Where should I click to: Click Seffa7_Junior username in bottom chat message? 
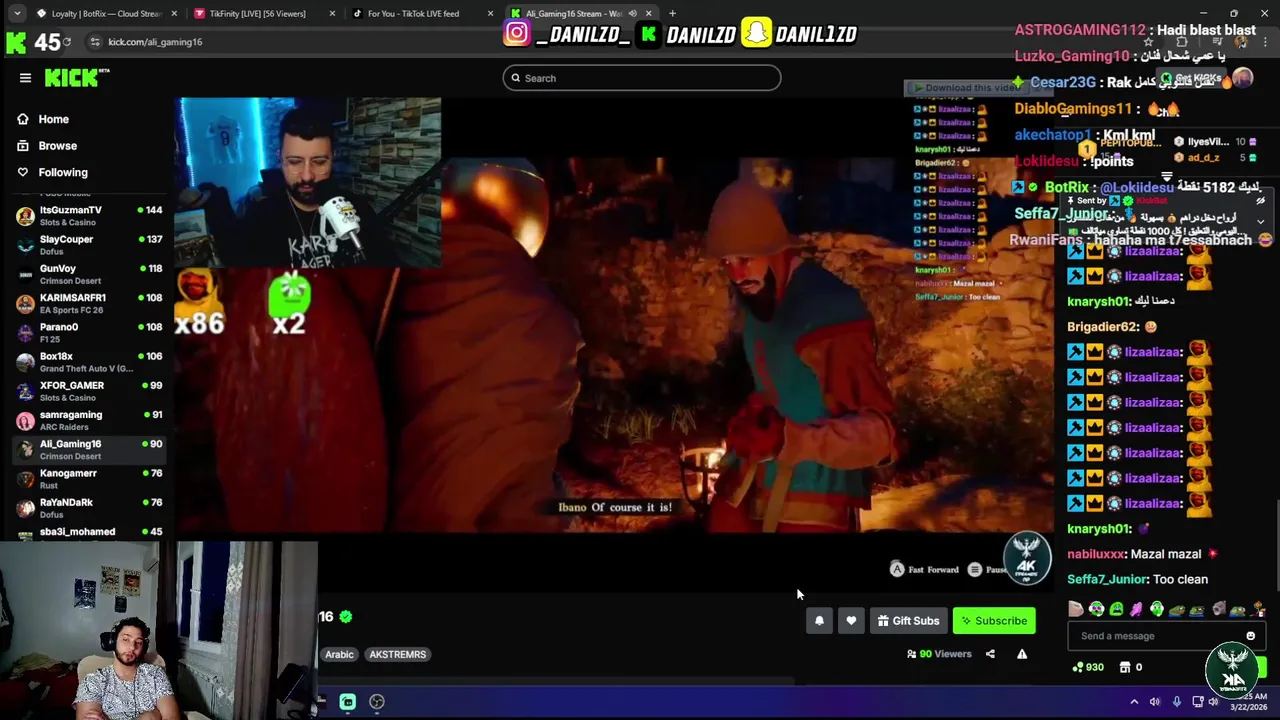point(1107,579)
